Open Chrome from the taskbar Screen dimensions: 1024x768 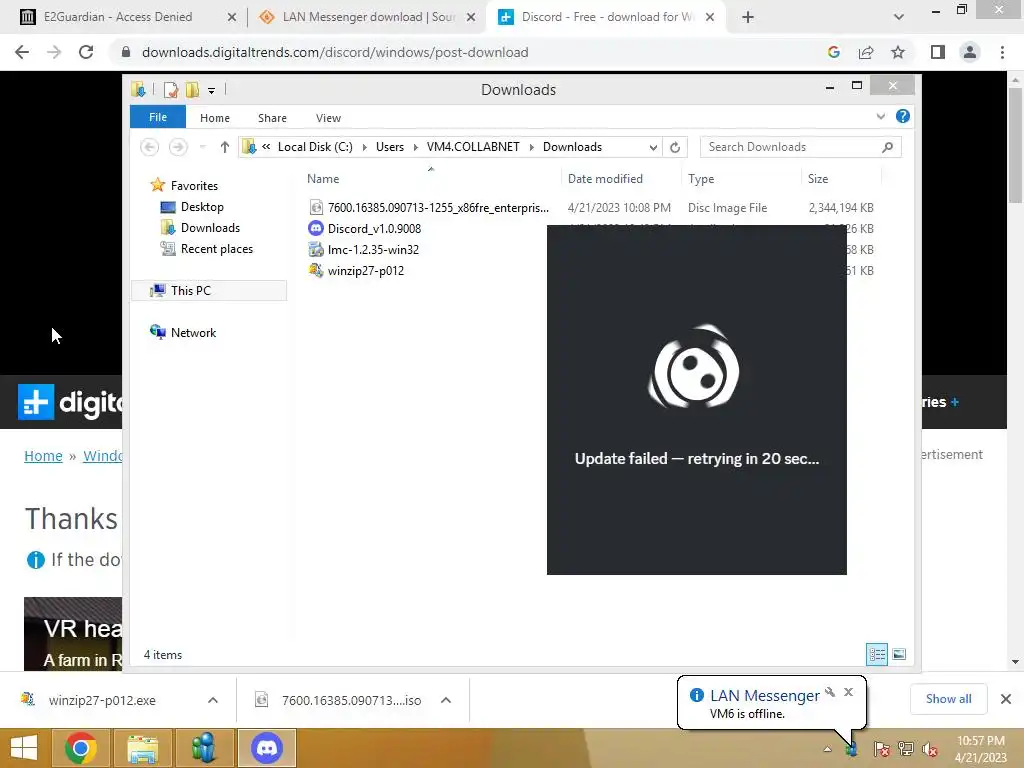pos(81,748)
